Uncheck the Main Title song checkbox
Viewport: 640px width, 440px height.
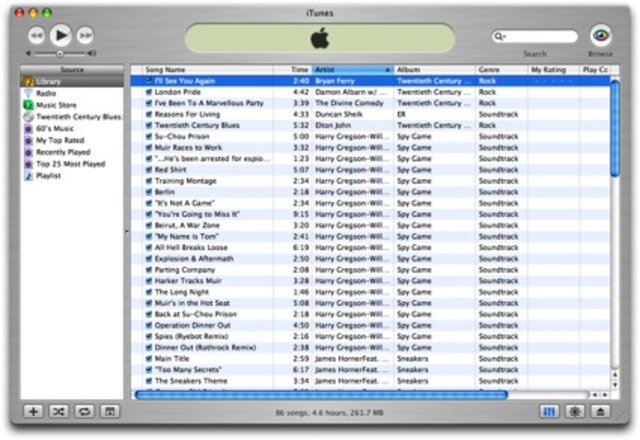pyautogui.click(x=149, y=359)
